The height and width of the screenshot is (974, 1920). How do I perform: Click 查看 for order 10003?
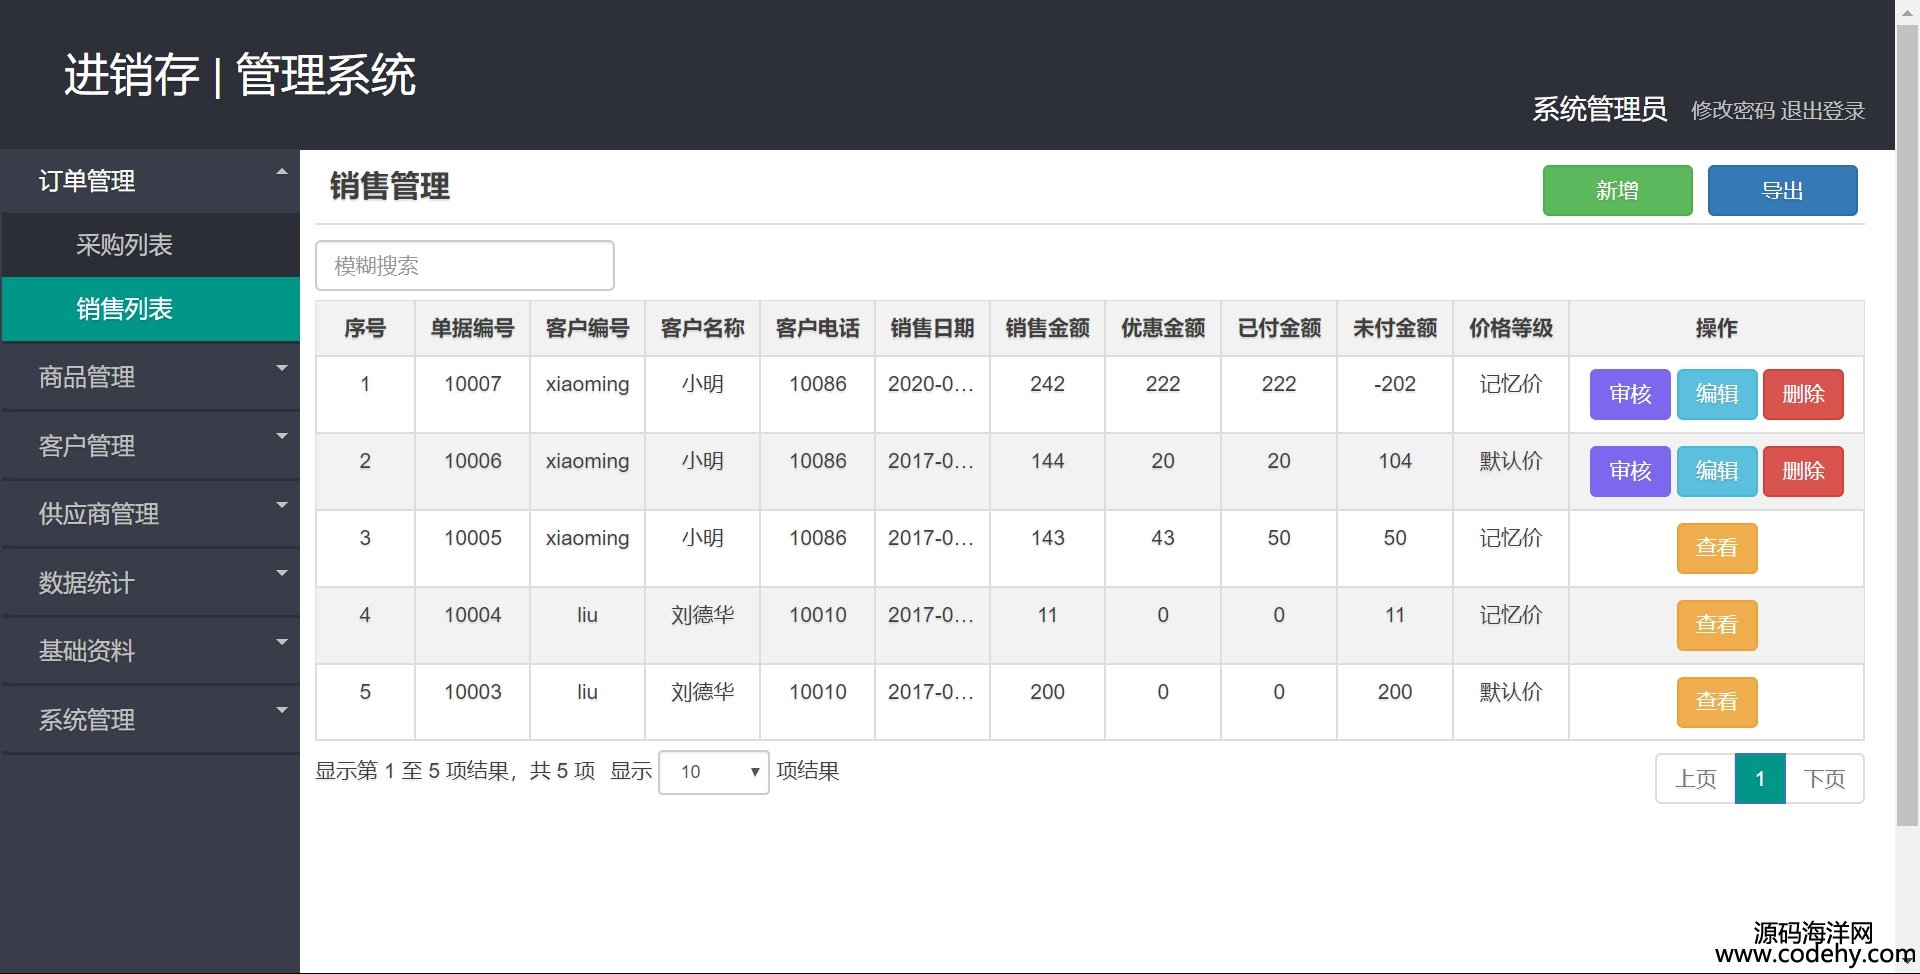coord(1717,702)
